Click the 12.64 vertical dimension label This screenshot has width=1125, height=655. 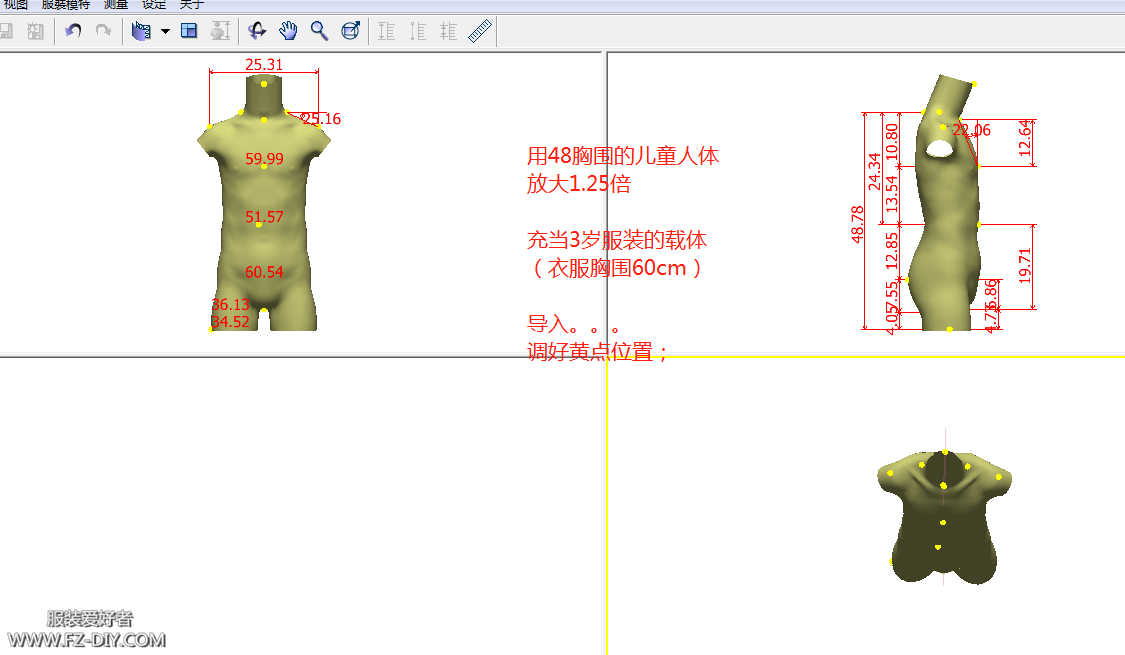coord(1025,138)
